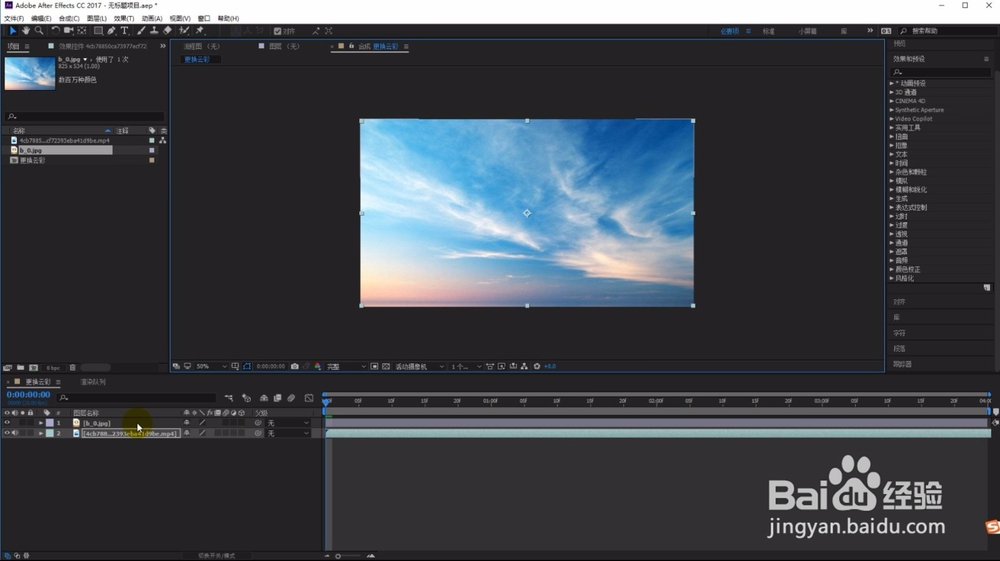Click the blue 0:00:00:00 timeline timecode
1000x561 pixels.
click(x=29, y=395)
